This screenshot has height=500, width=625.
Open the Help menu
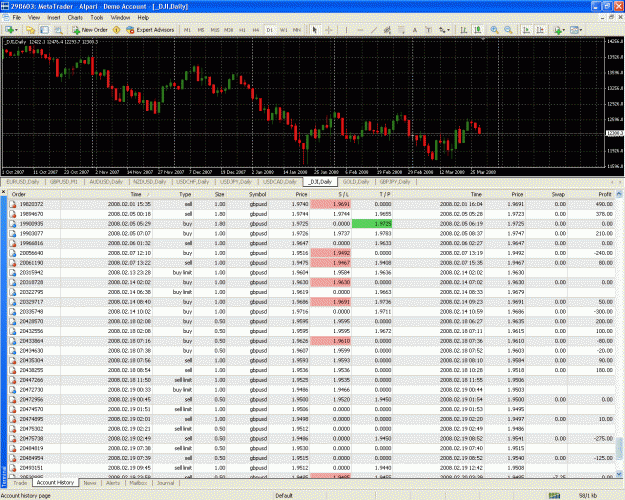click(x=143, y=18)
